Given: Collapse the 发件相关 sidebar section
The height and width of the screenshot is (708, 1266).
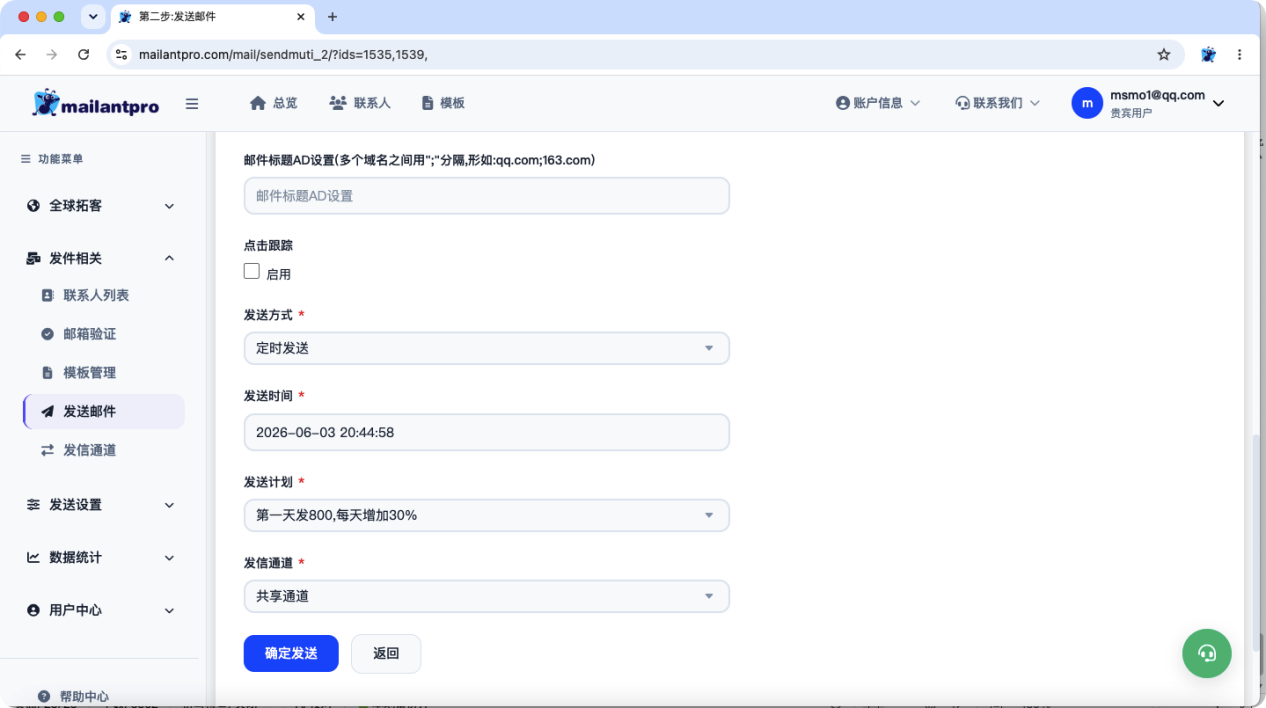Looking at the screenshot, I should click(169, 258).
